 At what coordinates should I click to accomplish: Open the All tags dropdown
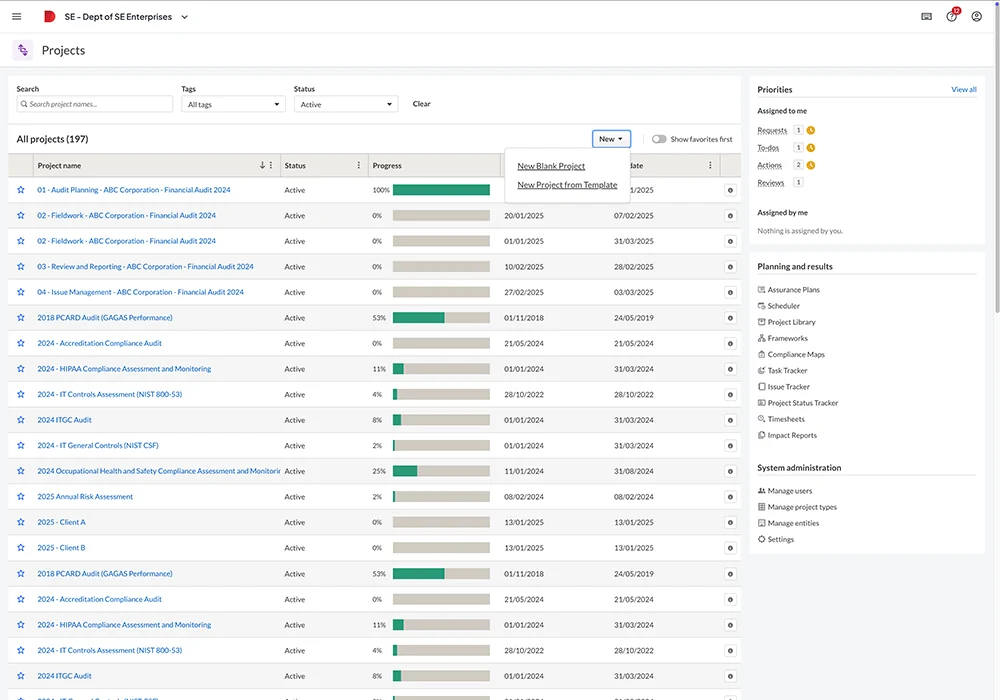pyautogui.click(x=232, y=103)
